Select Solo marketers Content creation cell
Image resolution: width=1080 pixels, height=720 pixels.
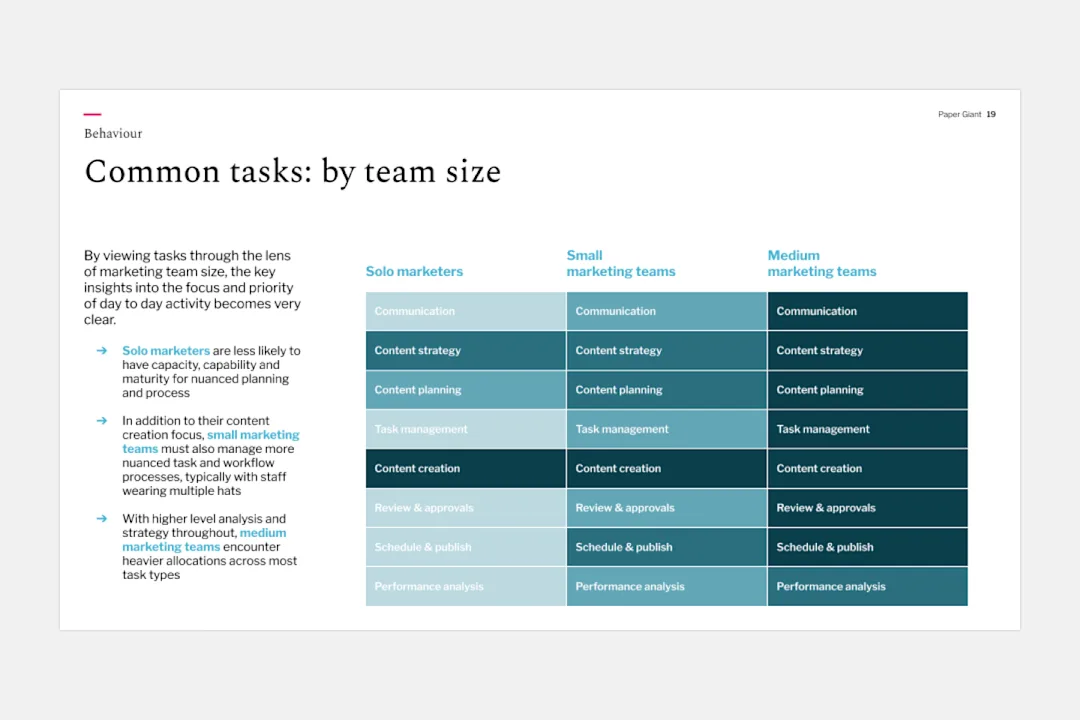pos(466,469)
